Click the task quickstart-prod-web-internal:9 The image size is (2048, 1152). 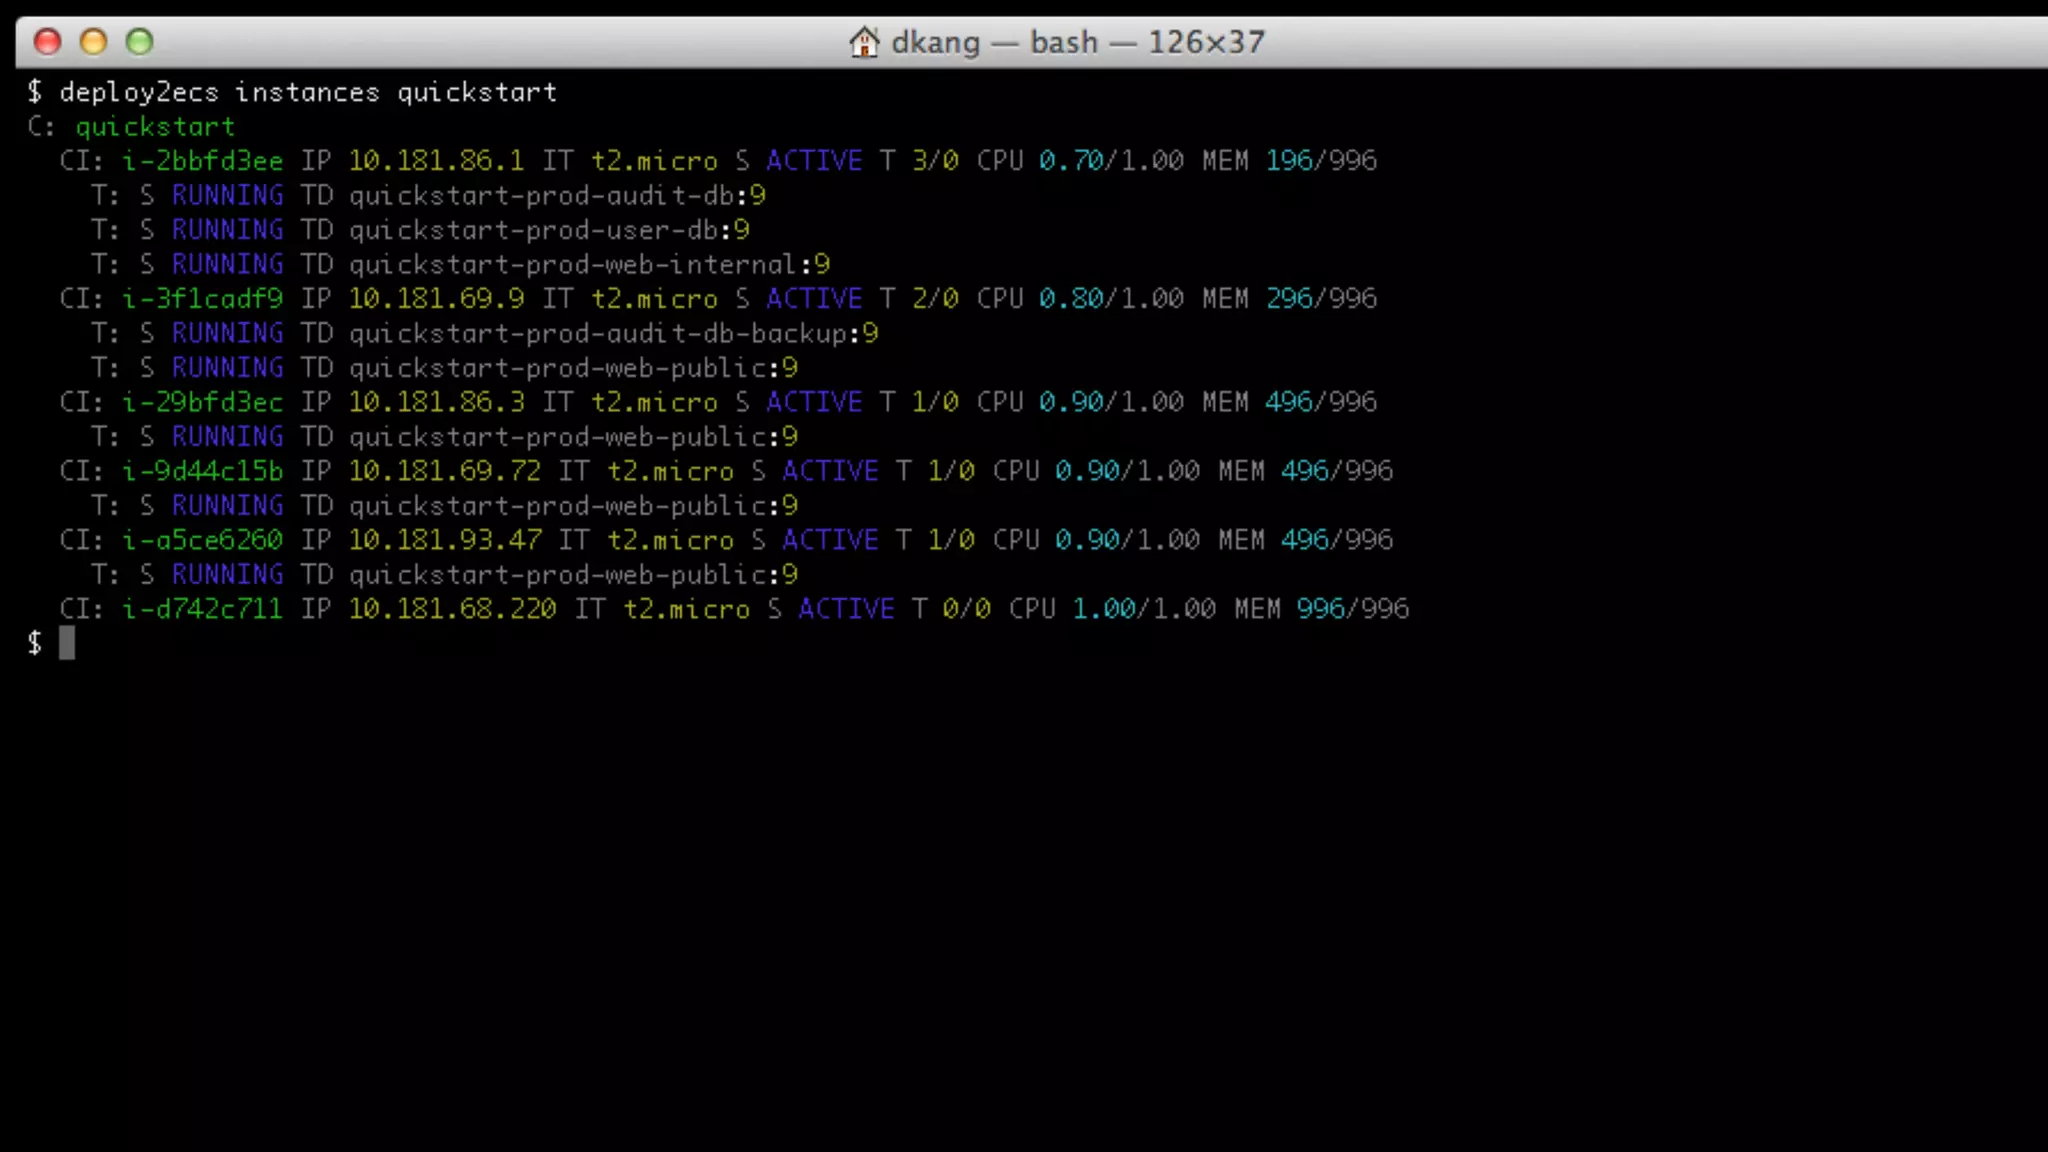pos(589,265)
